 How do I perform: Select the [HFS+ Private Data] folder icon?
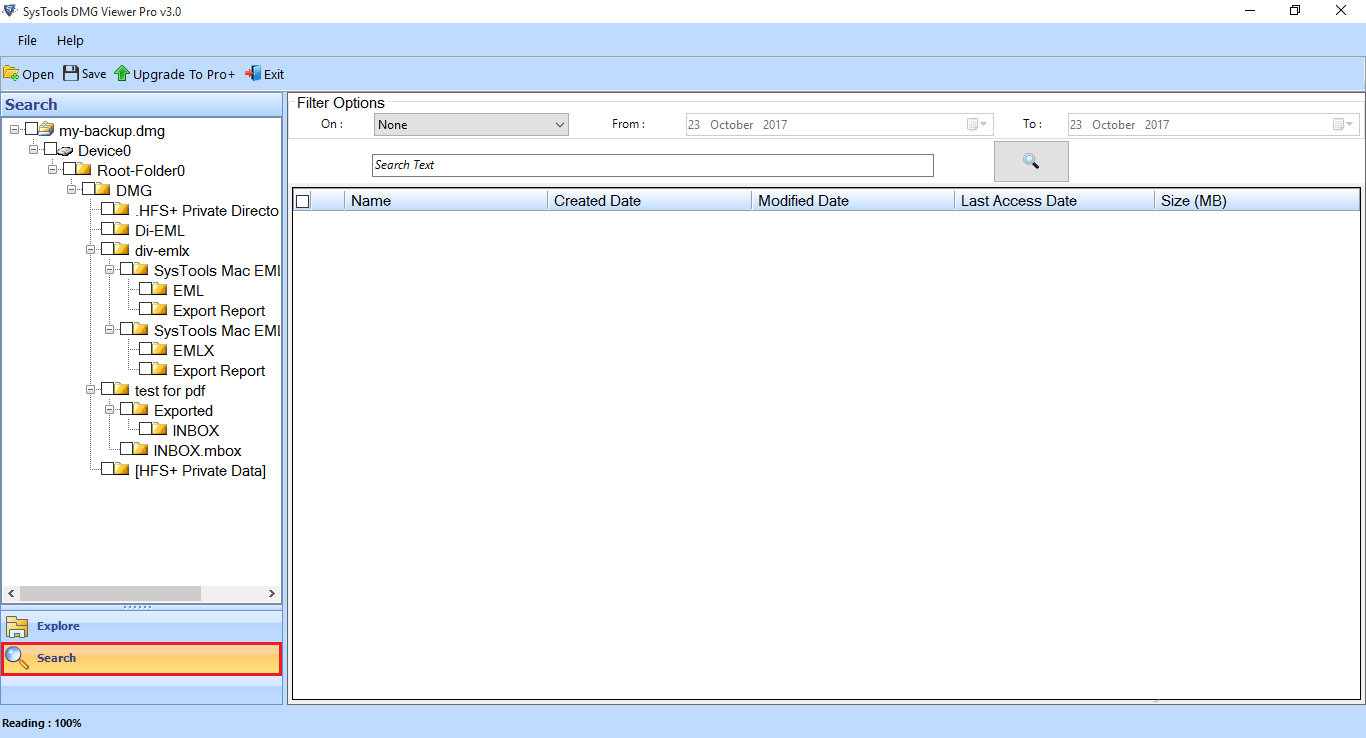coord(122,470)
